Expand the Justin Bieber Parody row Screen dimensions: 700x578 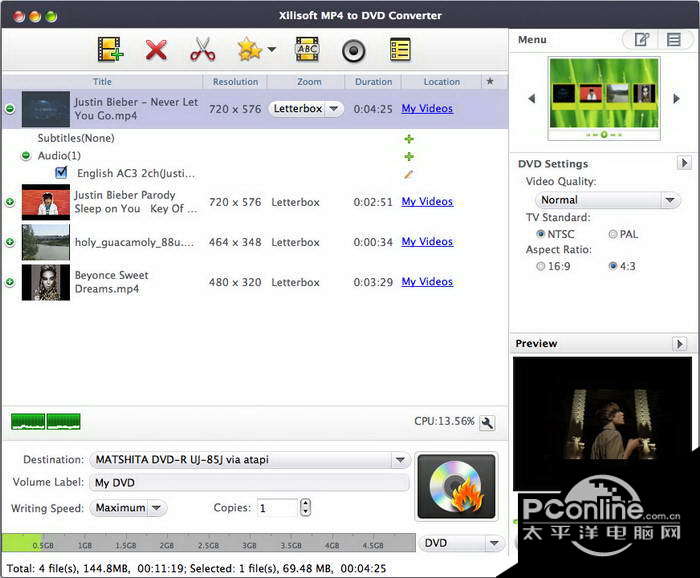[10, 202]
